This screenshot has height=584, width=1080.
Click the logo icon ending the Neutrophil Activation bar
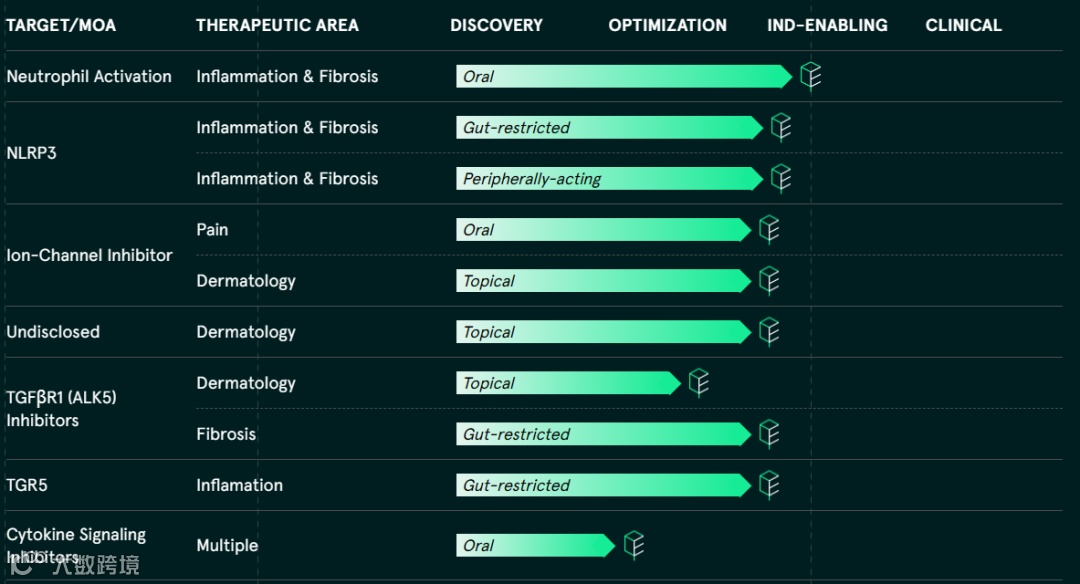(x=810, y=76)
